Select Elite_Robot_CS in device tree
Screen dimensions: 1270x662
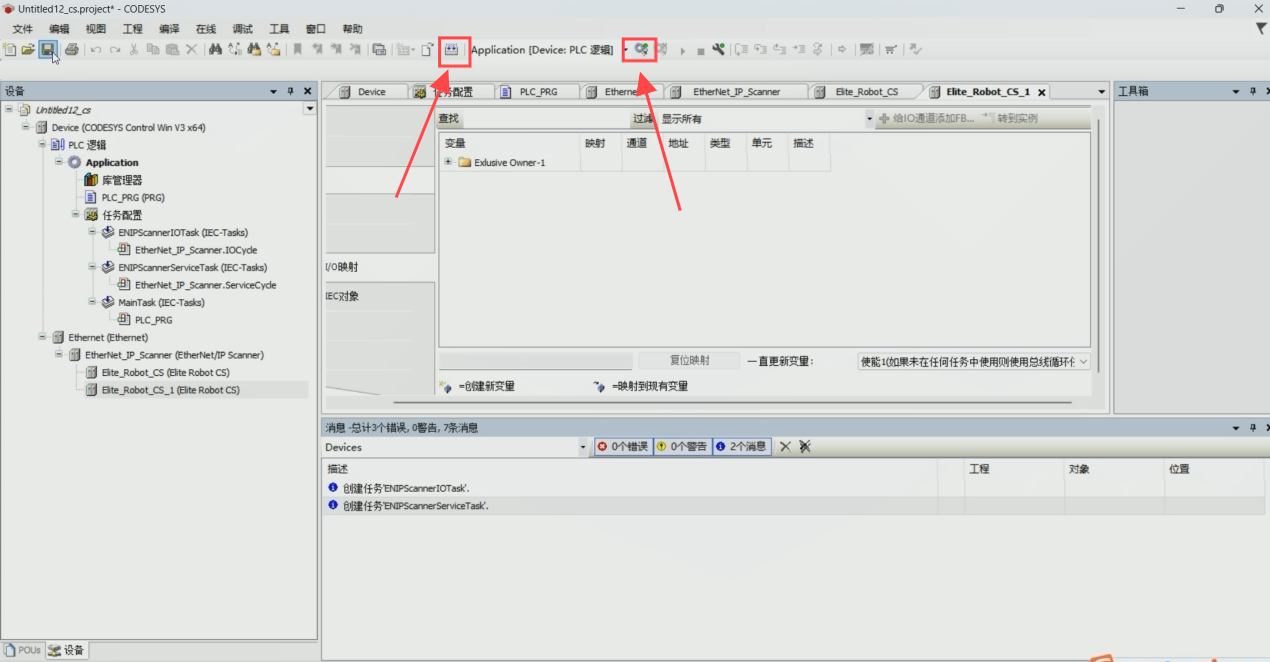click(165, 373)
